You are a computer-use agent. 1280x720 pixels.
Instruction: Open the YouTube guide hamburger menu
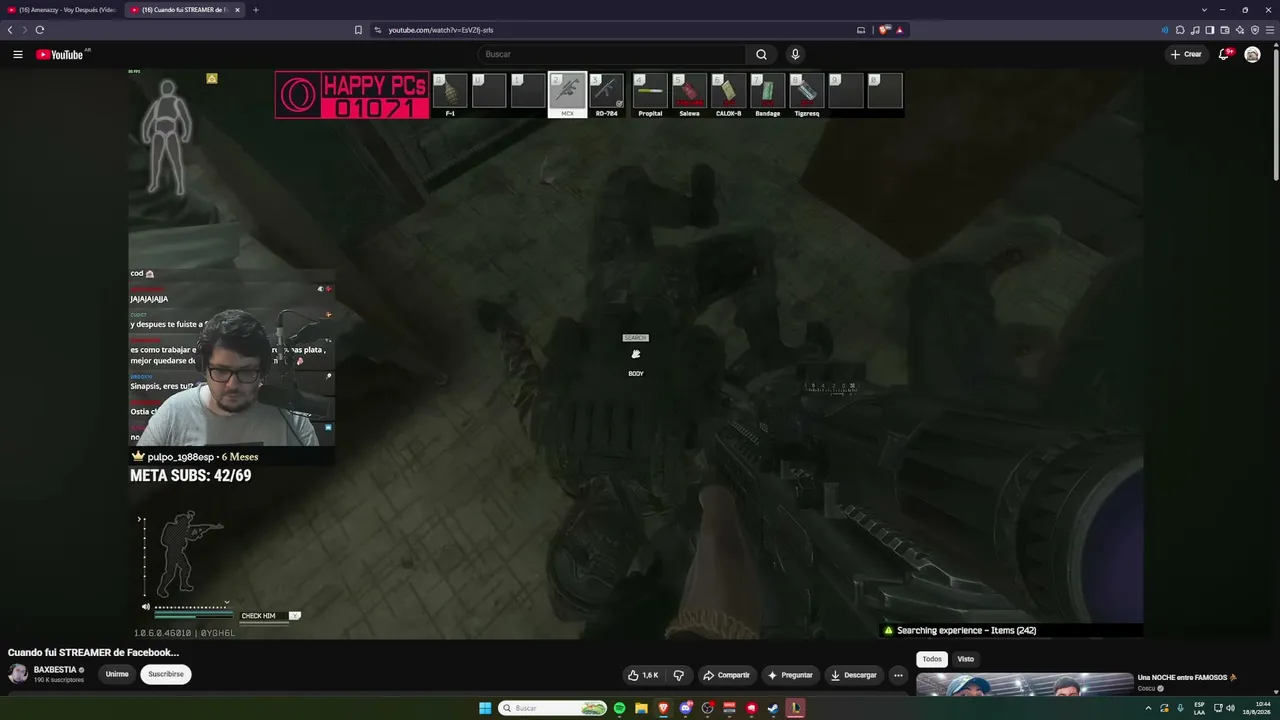click(x=18, y=54)
